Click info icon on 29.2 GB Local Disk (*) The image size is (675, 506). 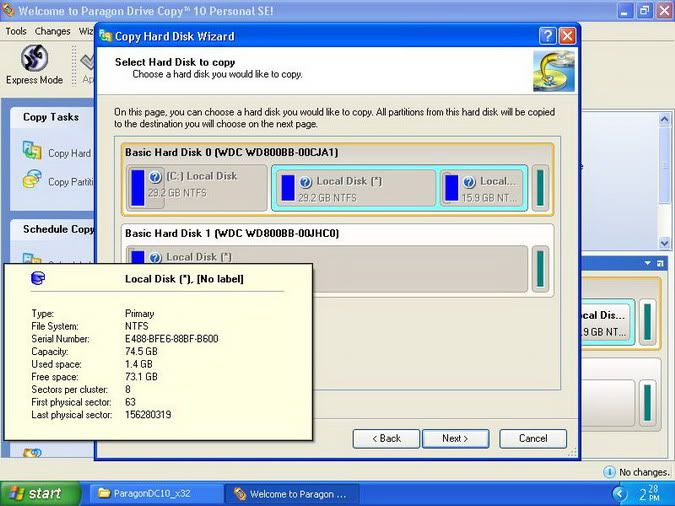[305, 182]
